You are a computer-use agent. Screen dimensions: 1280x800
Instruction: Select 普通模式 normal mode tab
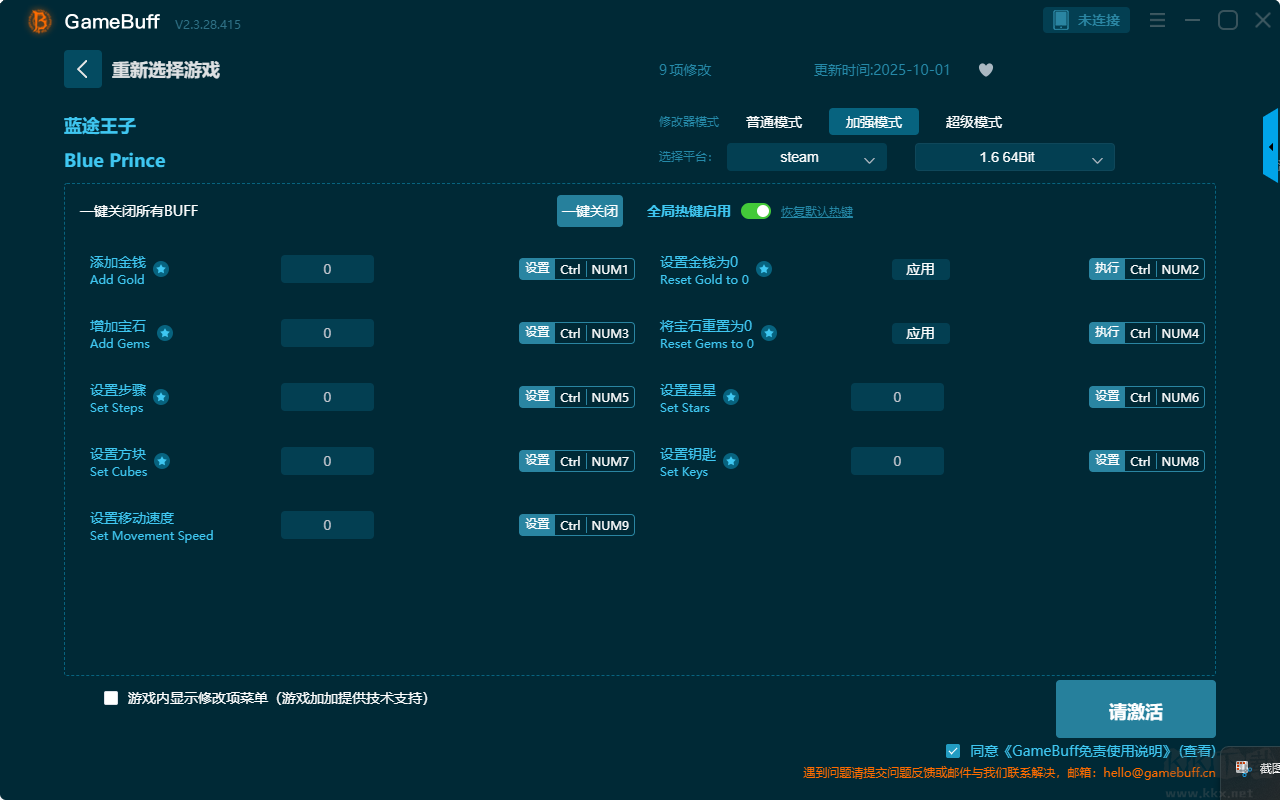[x=774, y=122]
